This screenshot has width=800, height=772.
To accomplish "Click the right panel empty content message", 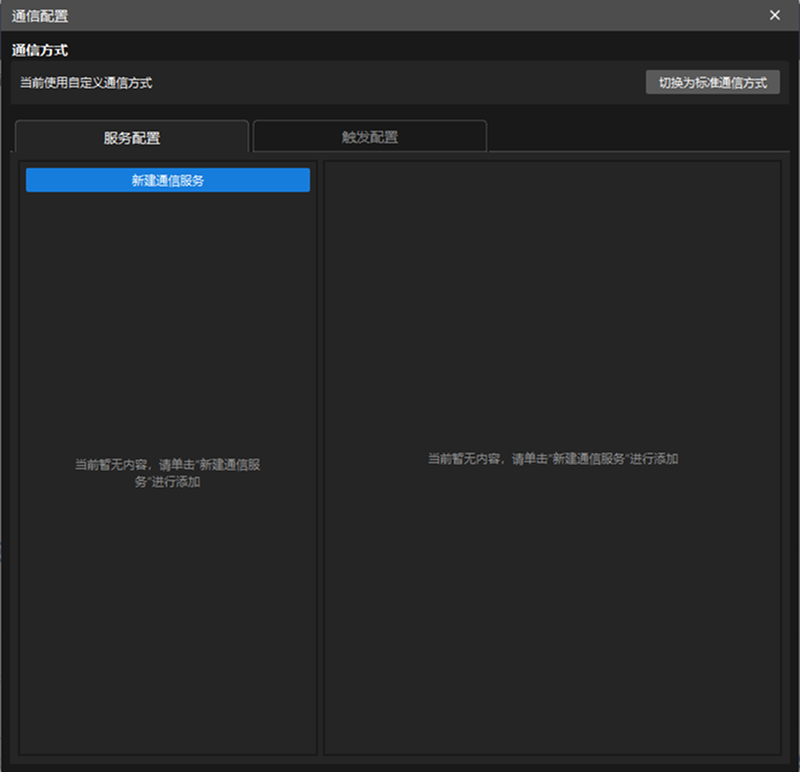I will [x=551, y=458].
